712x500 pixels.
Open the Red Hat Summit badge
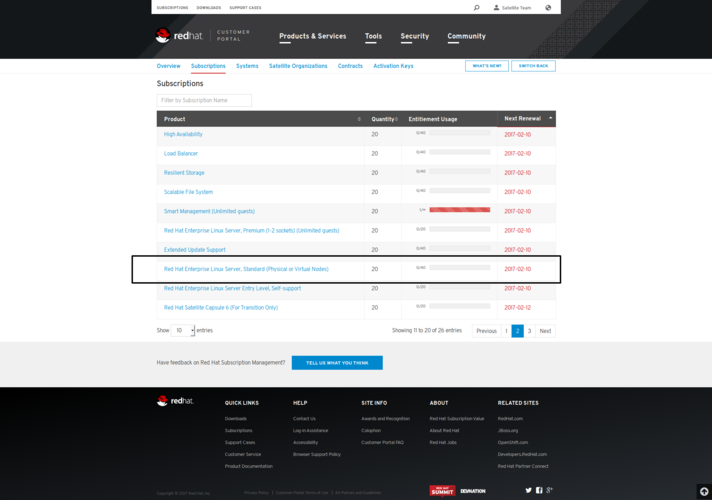pyautogui.click(x=442, y=490)
